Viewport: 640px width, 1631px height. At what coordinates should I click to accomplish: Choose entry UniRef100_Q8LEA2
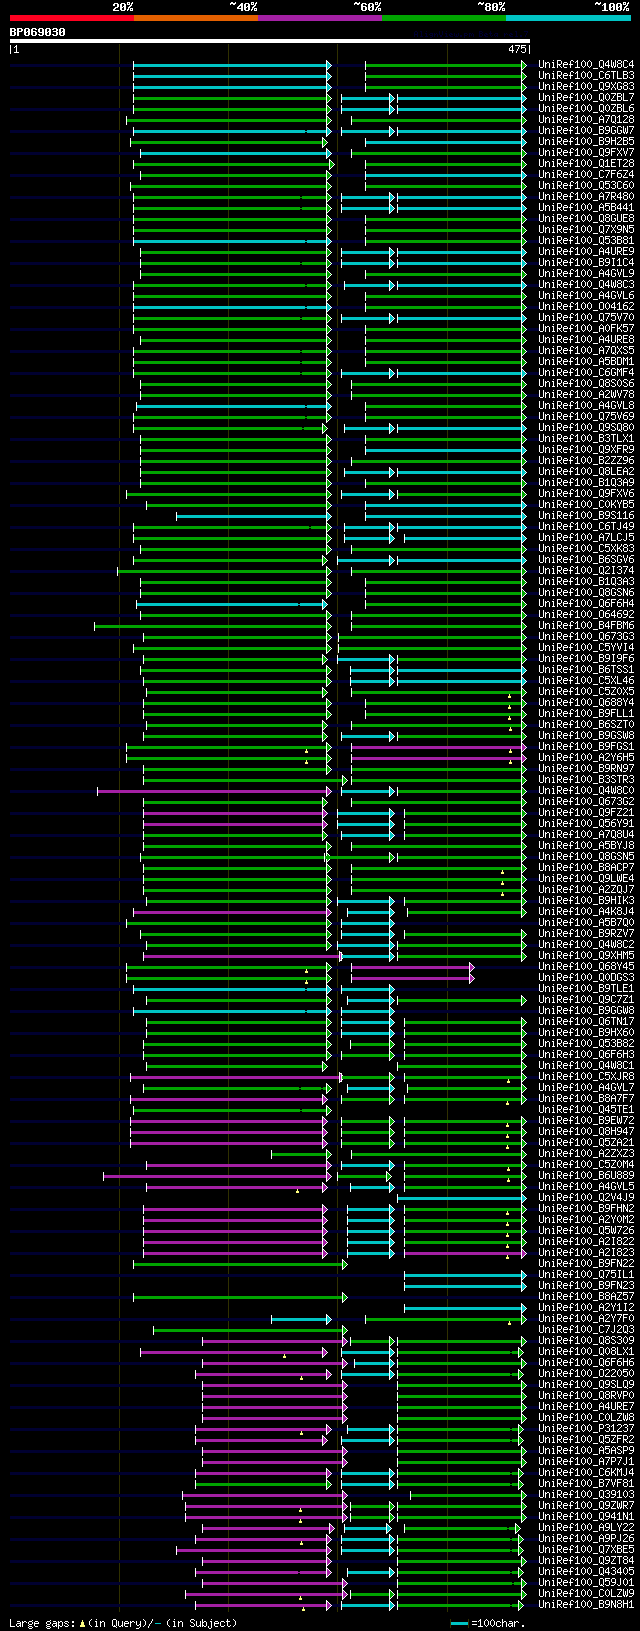coord(586,471)
